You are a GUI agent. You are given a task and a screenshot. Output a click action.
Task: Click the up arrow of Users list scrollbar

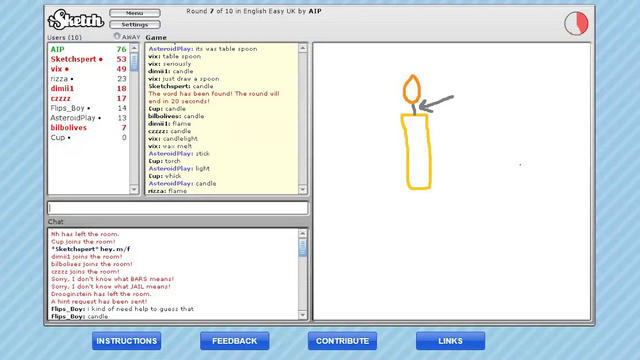coord(134,48)
